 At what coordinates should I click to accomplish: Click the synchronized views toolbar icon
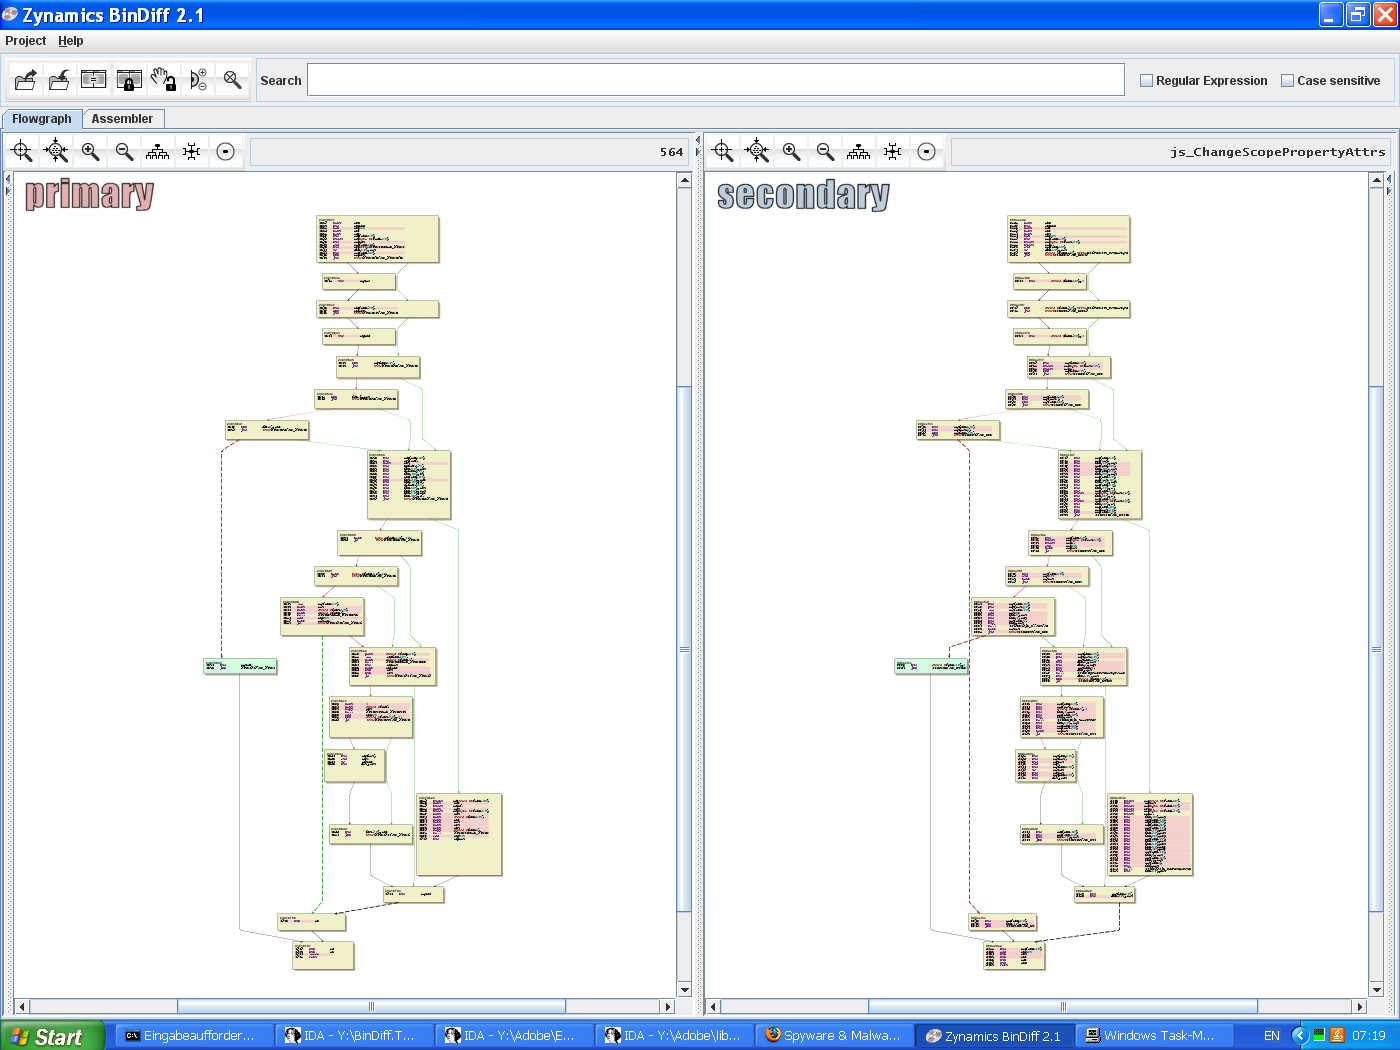point(93,79)
